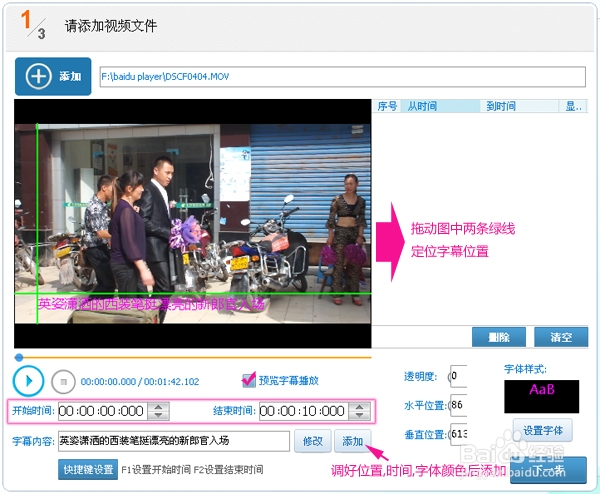Screen dimensions: 600x494
Task: Click the 水平位置 horizontal position input
Action: 458,405
